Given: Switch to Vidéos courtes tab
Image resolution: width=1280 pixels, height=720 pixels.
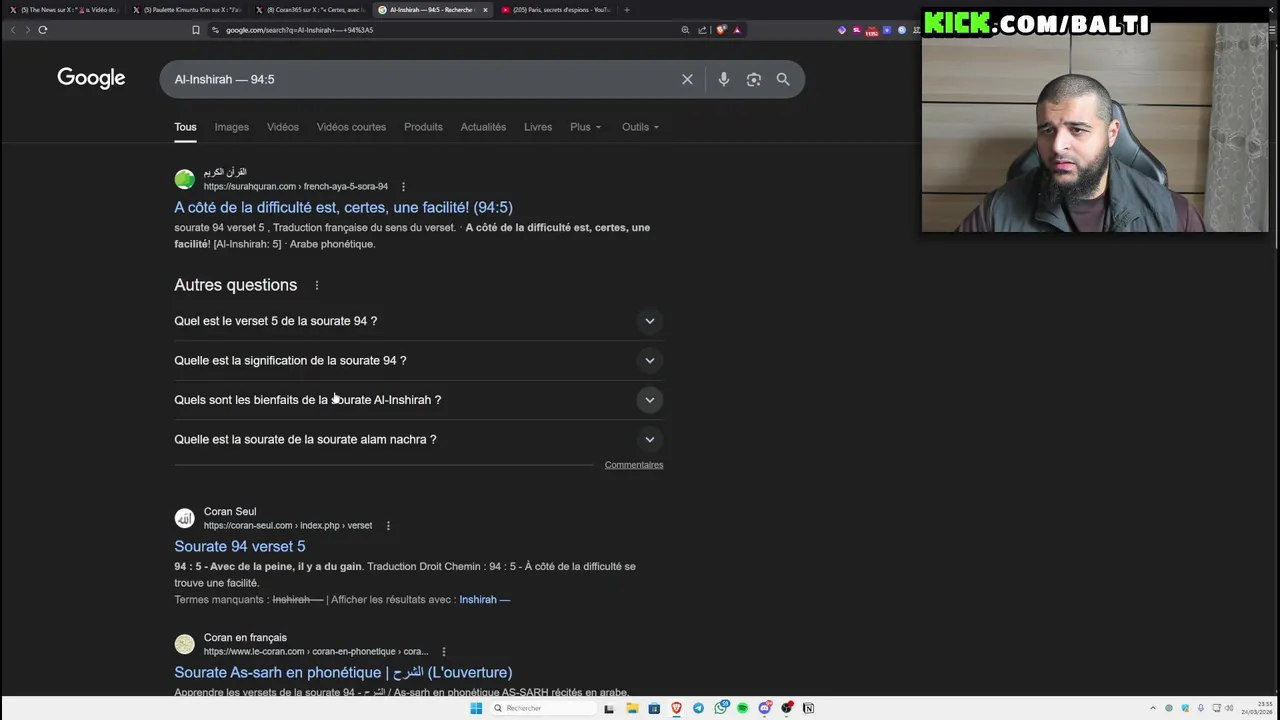Looking at the screenshot, I should [351, 127].
